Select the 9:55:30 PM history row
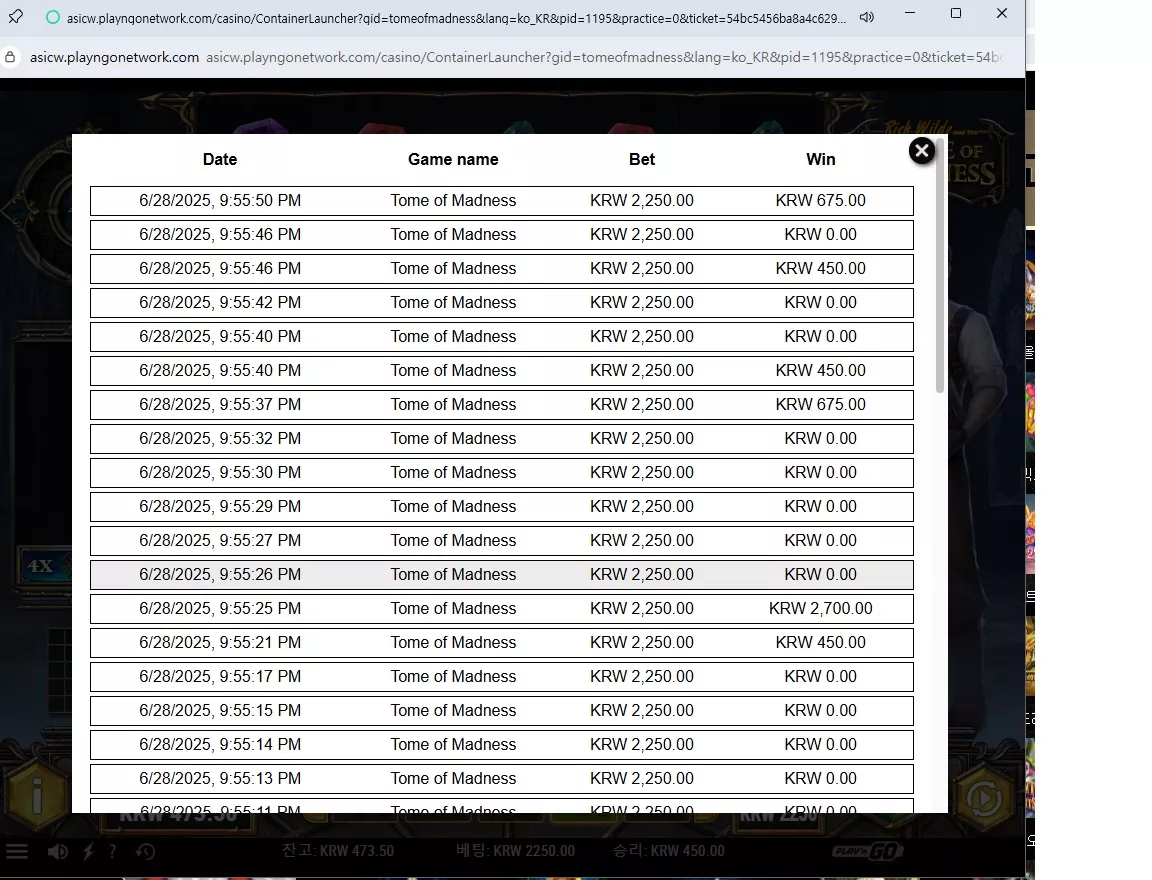 tap(502, 473)
